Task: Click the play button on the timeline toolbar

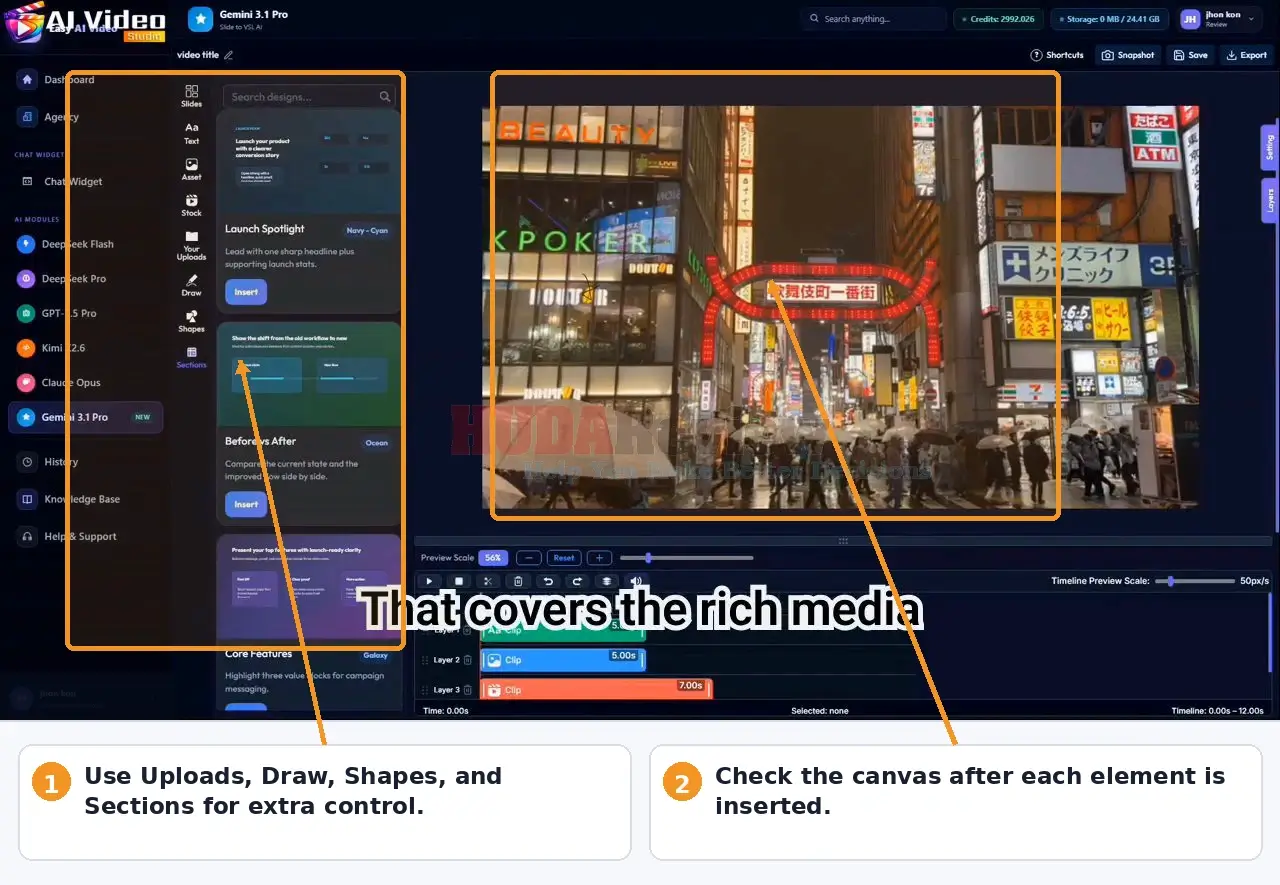Action: pos(429,581)
